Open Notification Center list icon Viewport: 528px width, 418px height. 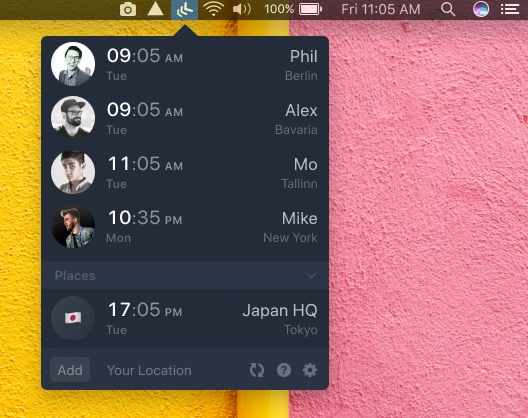pos(510,9)
